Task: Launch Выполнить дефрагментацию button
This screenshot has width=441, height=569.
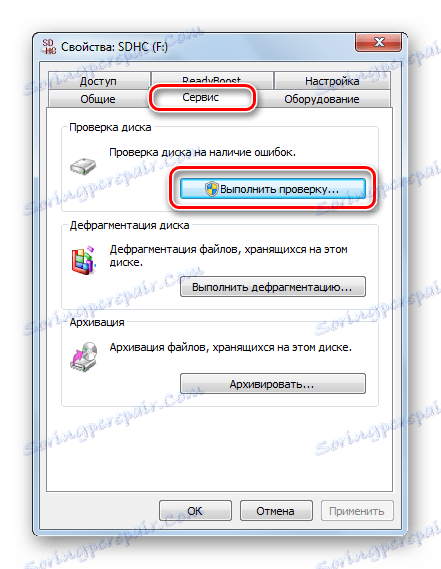Action: point(273,287)
